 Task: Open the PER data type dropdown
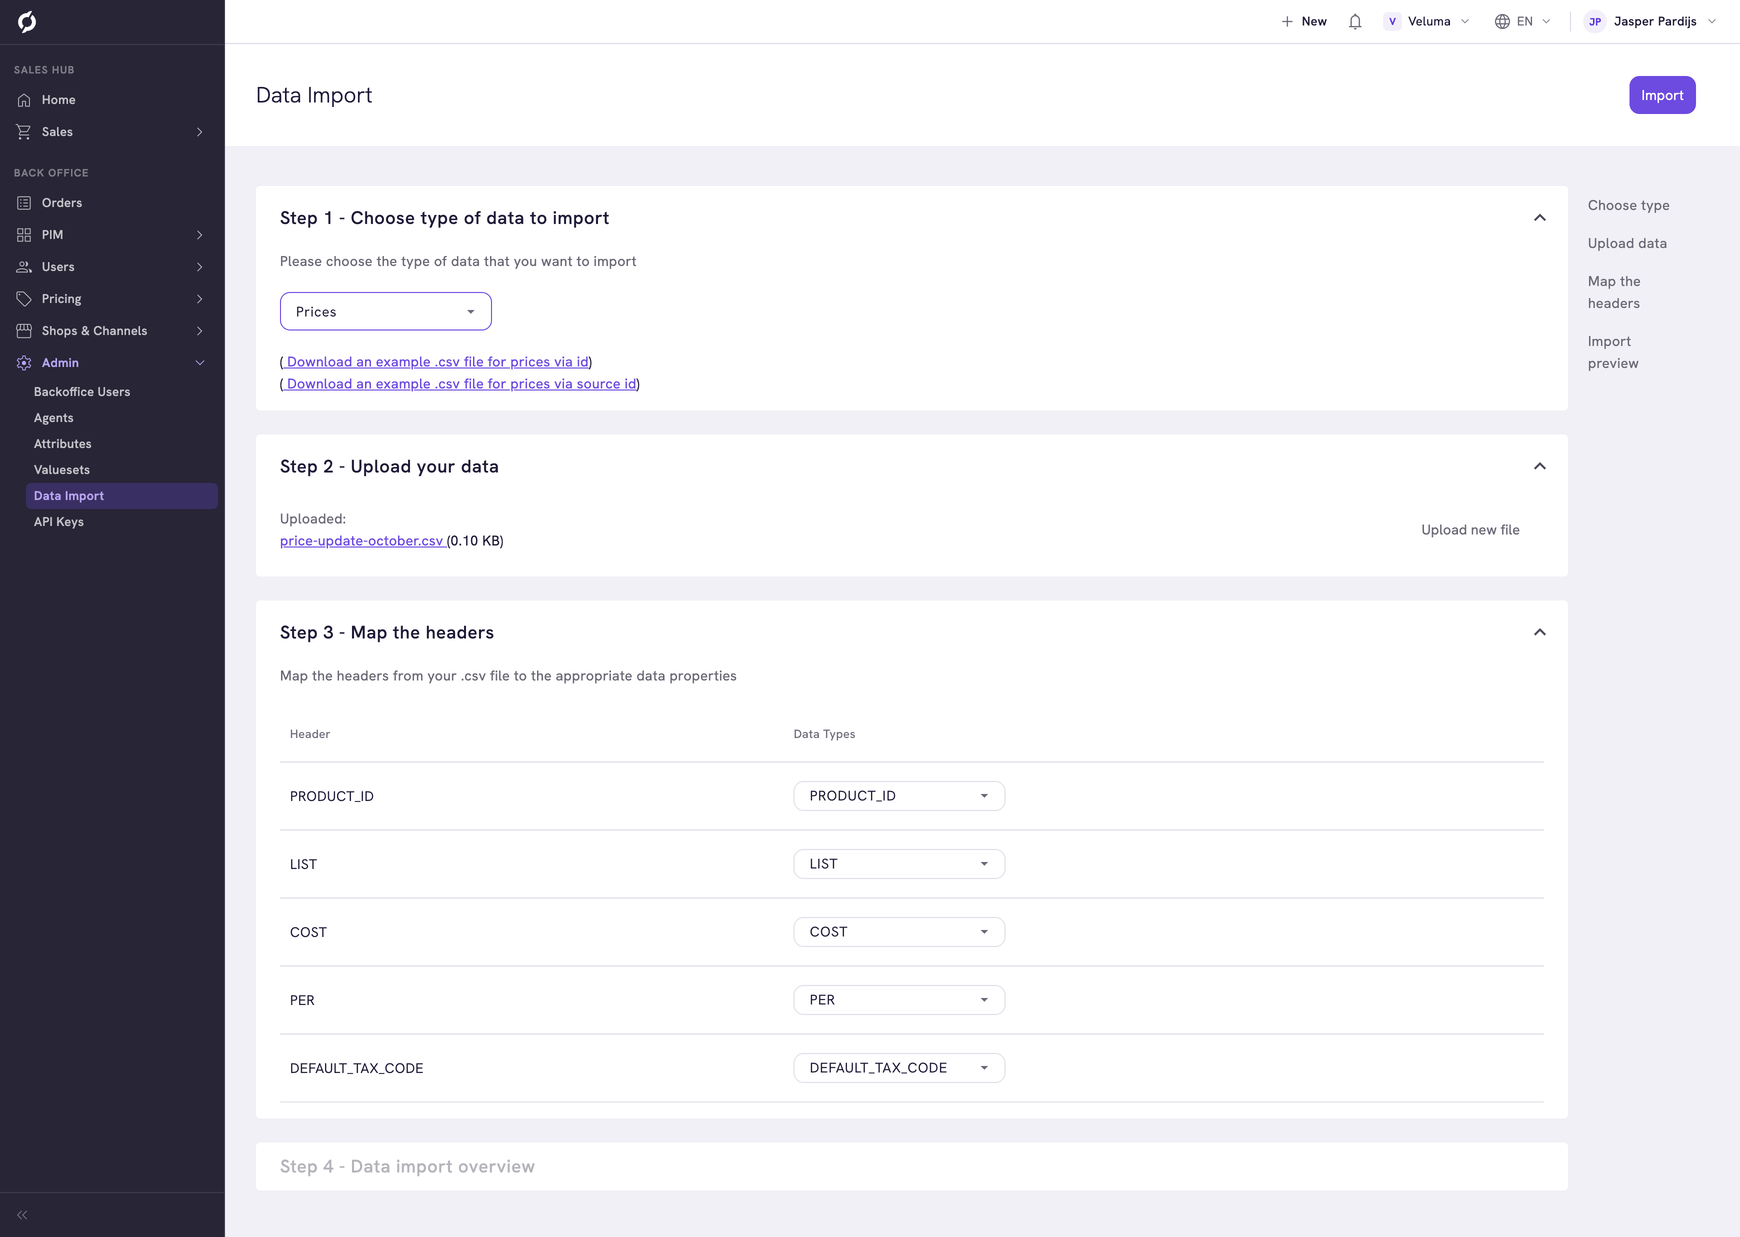pyautogui.click(x=899, y=1000)
